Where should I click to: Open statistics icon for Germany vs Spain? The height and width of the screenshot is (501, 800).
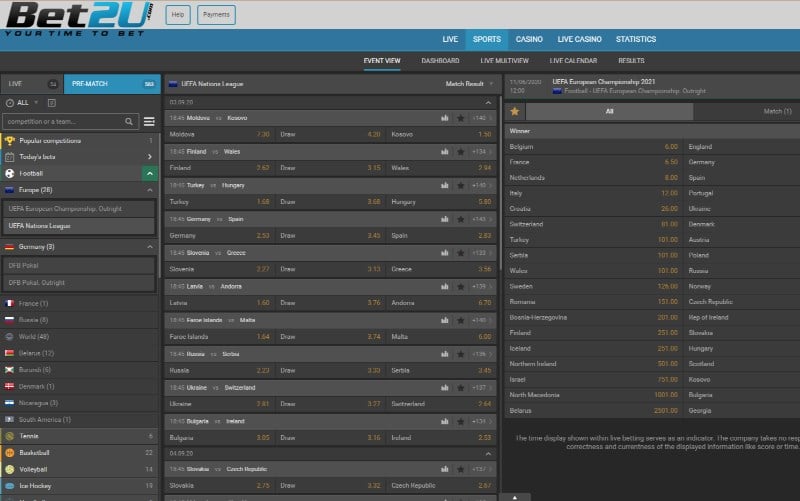pyautogui.click(x=445, y=219)
